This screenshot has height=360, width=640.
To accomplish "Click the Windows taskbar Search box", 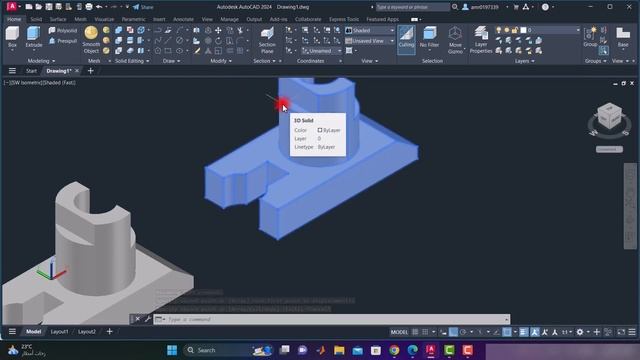I will 228,350.
